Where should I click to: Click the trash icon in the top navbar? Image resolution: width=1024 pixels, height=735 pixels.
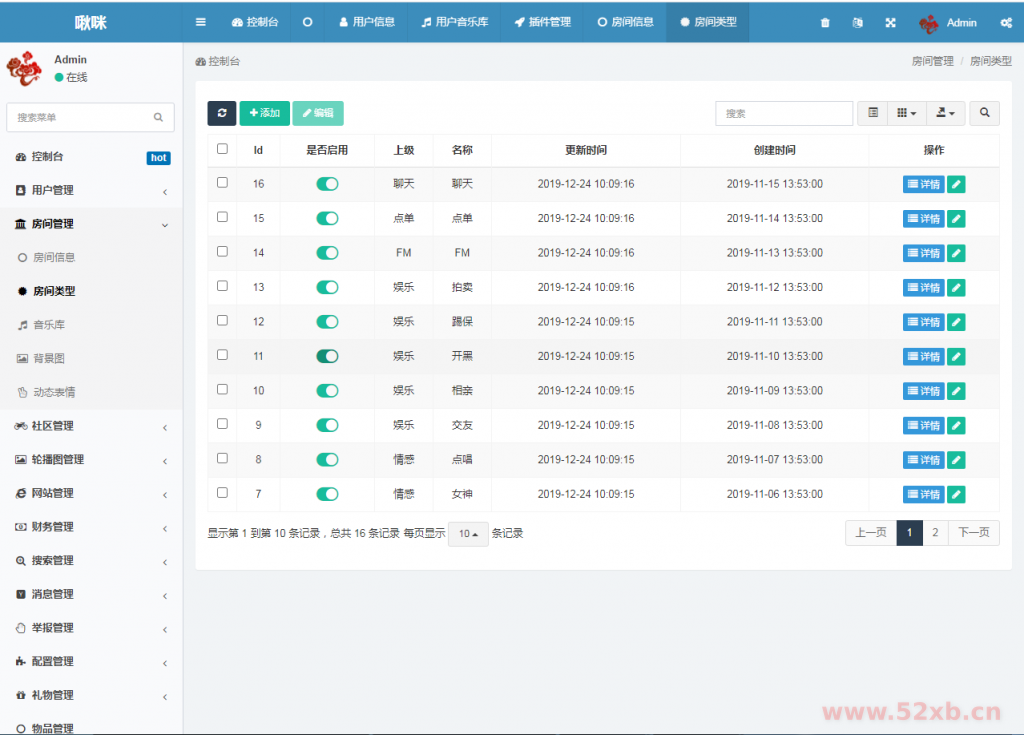click(825, 21)
